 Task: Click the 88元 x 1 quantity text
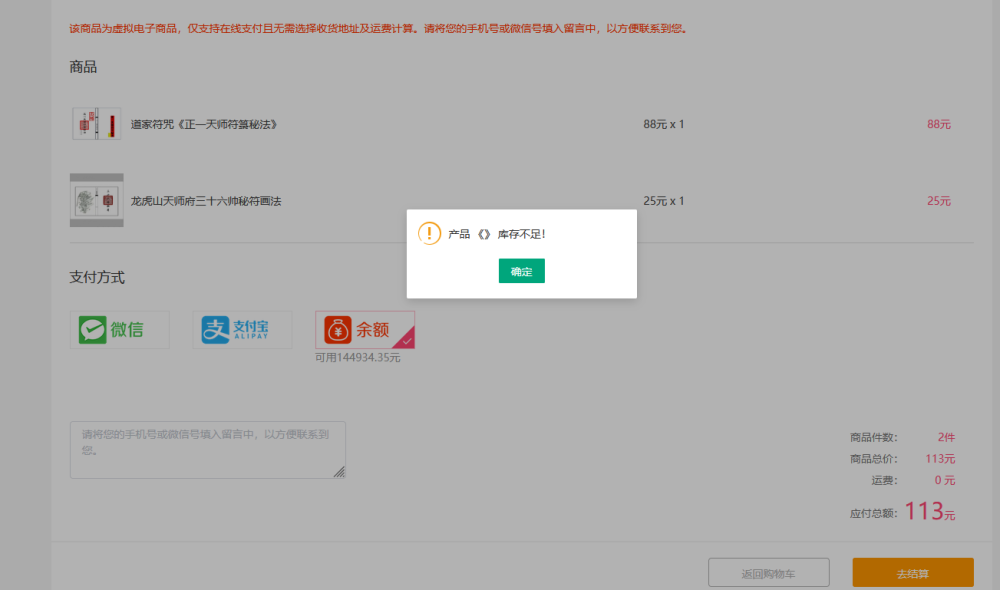tap(663, 124)
